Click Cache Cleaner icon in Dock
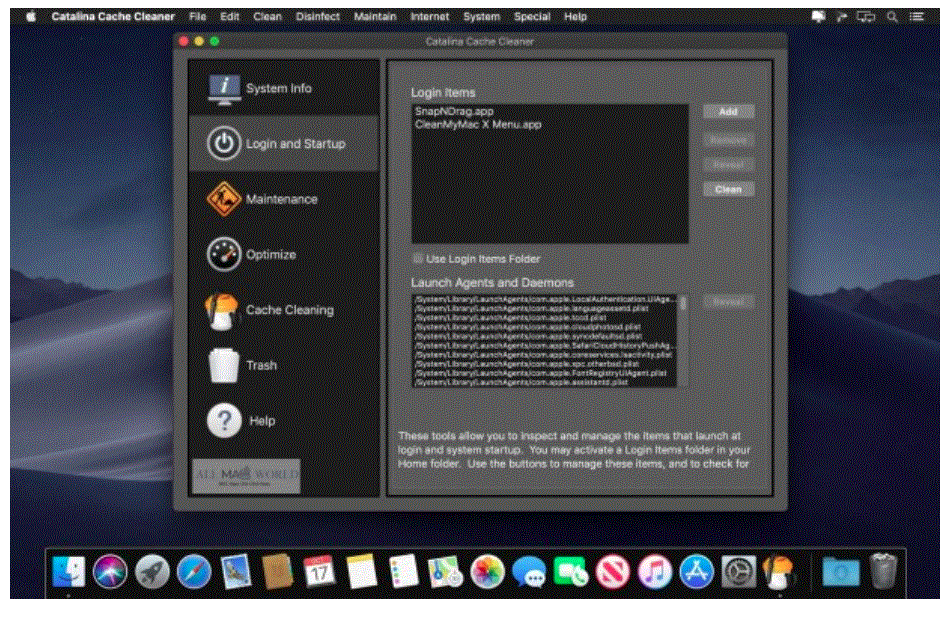This screenshot has height=622, width=948. (x=780, y=572)
